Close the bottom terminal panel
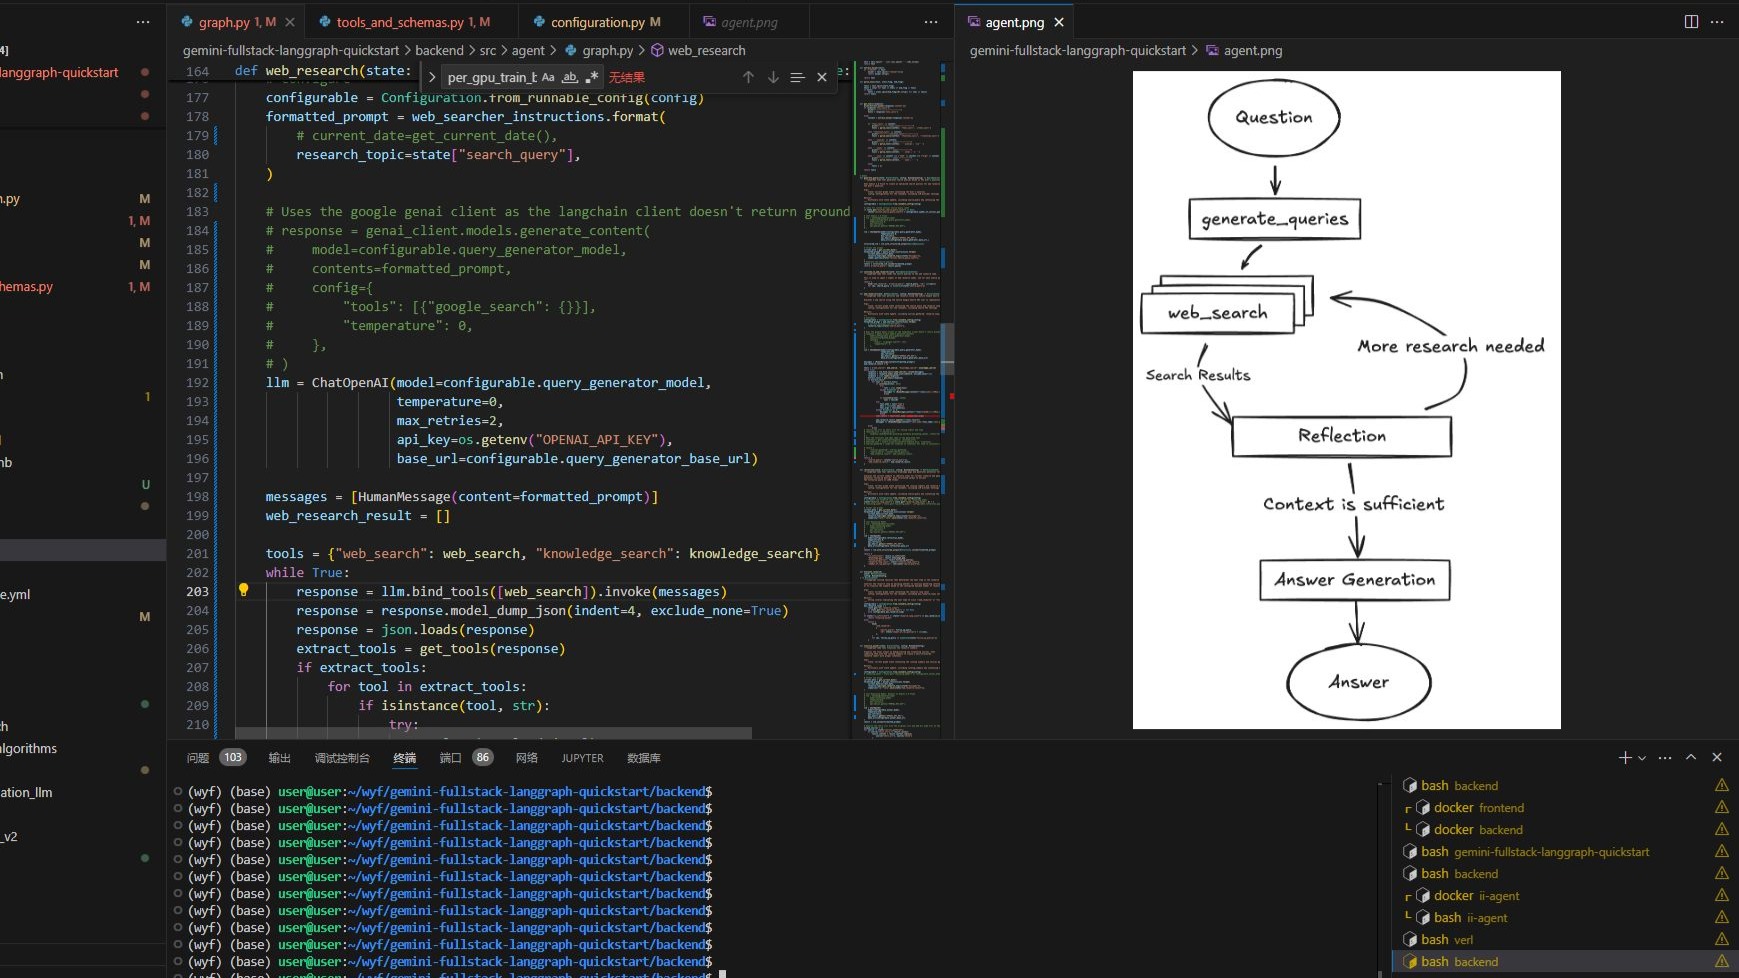1739x978 pixels. click(x=1717, y=757)
